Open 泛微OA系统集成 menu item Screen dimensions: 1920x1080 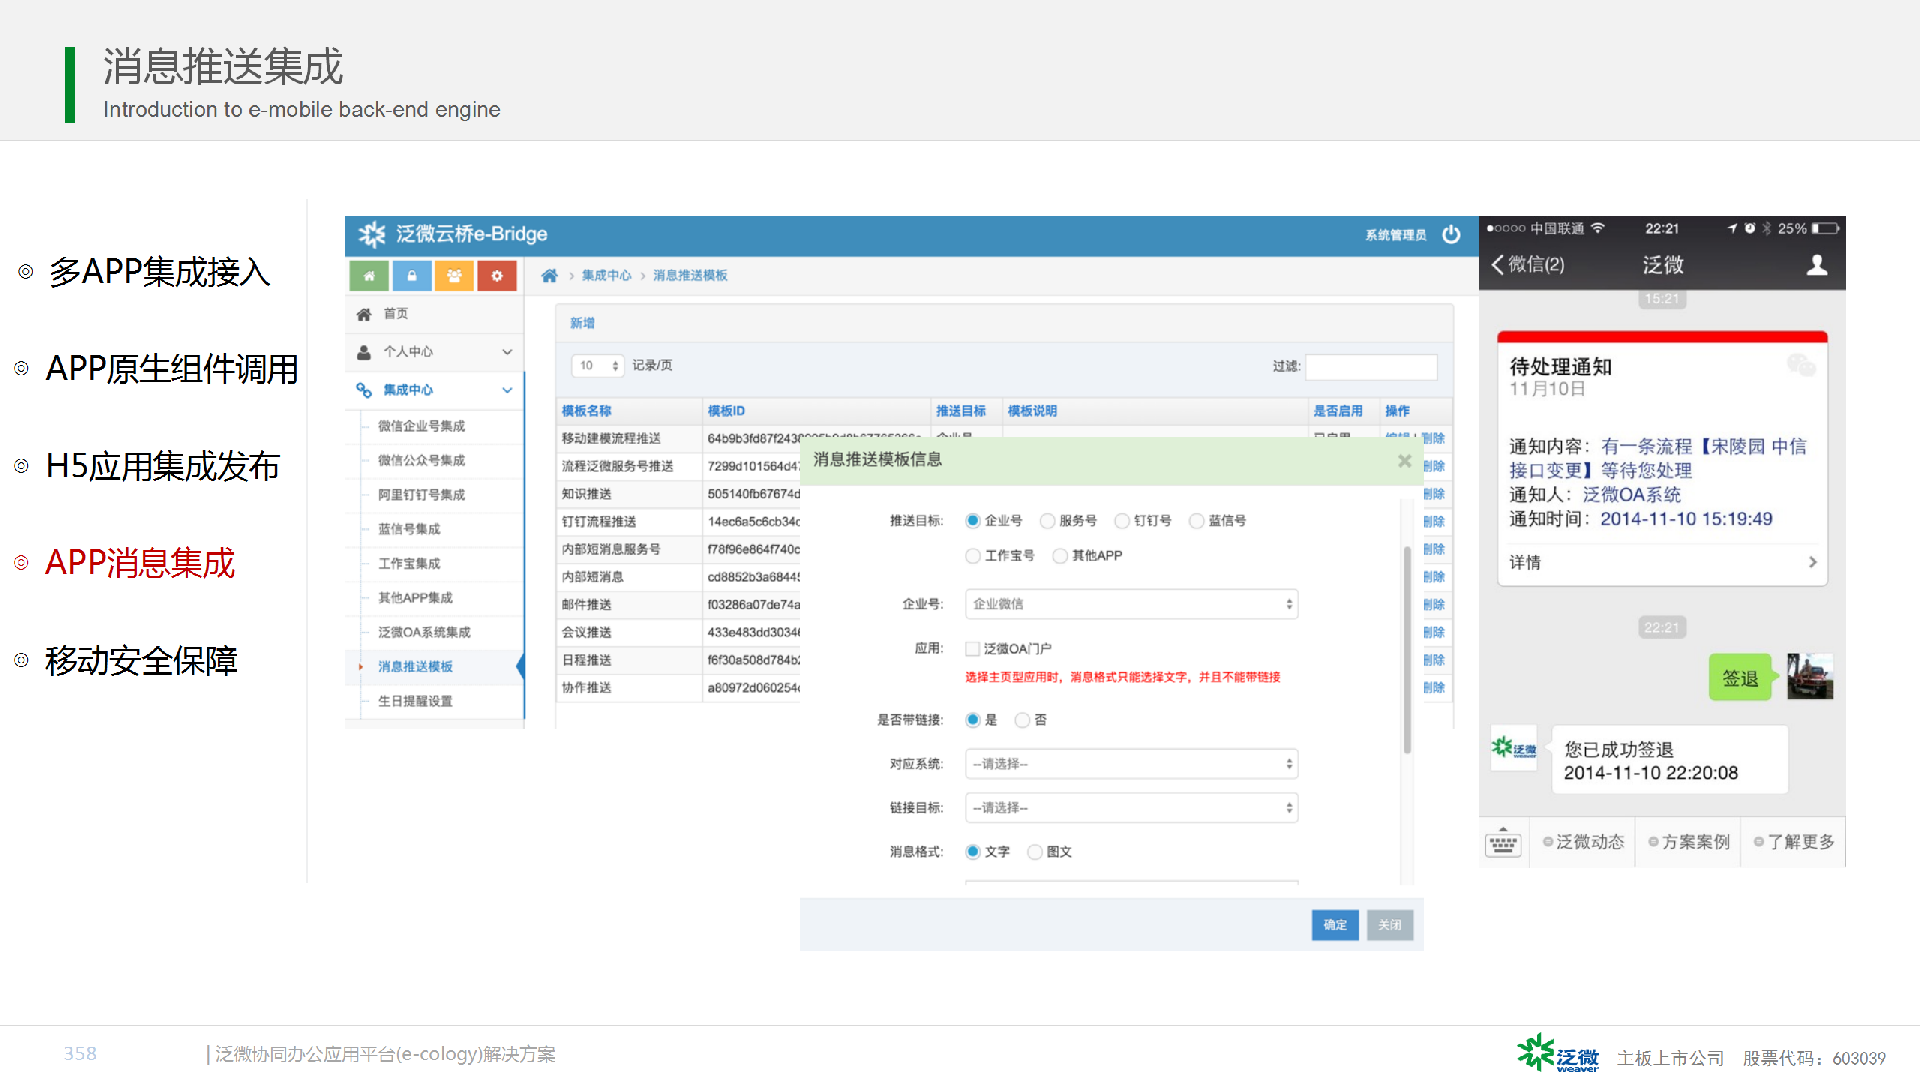[x=424, y=633]
